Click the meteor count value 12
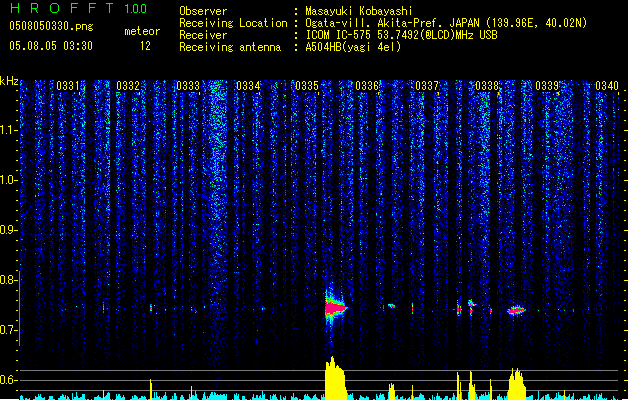The height and width of the screenshot is (400, 629). [145, 46]
